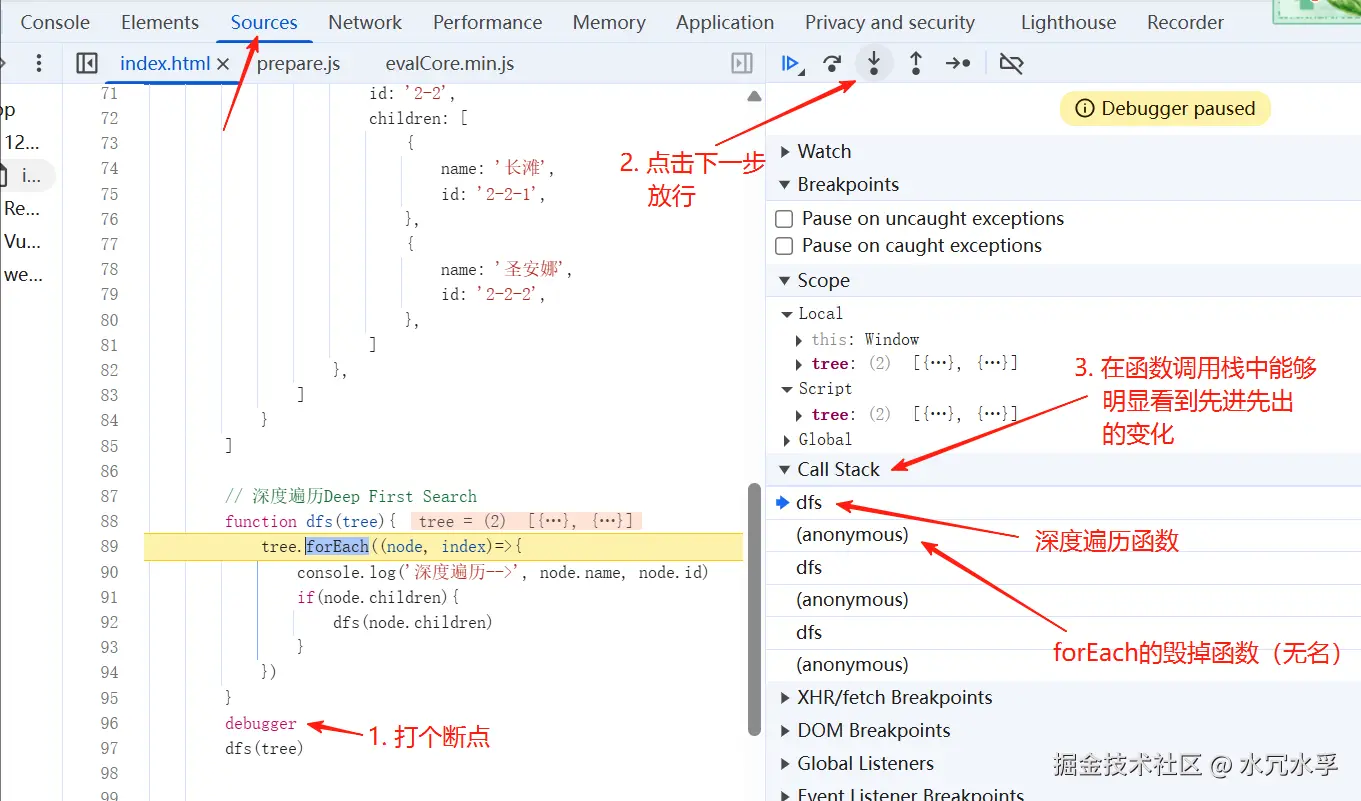Open the Recorder tab
This screenshot has width=1361, height=801.
[1185, 22]
